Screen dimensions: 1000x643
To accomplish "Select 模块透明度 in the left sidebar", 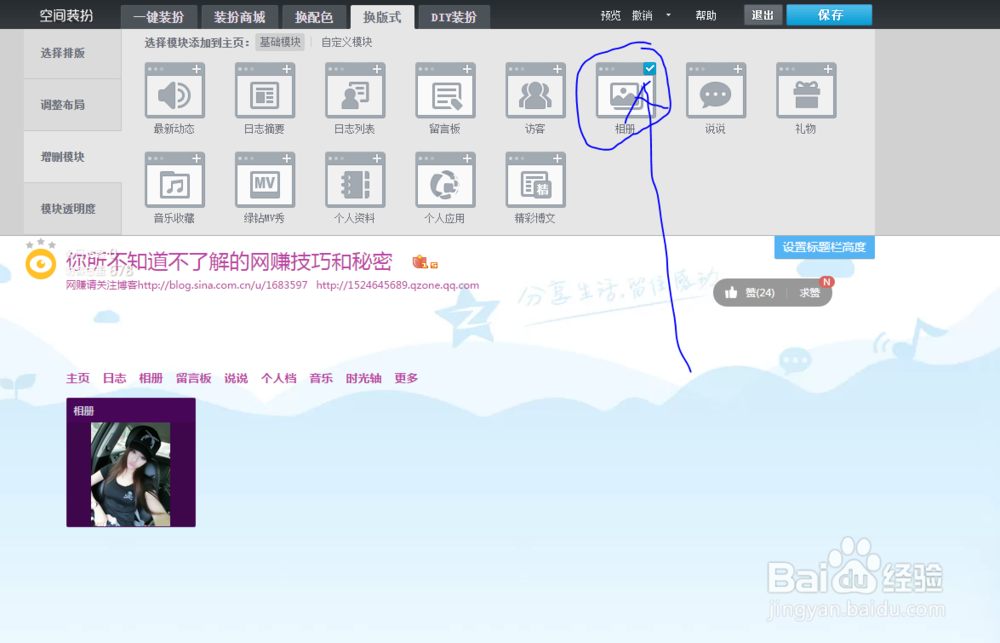I will point(66,208).
